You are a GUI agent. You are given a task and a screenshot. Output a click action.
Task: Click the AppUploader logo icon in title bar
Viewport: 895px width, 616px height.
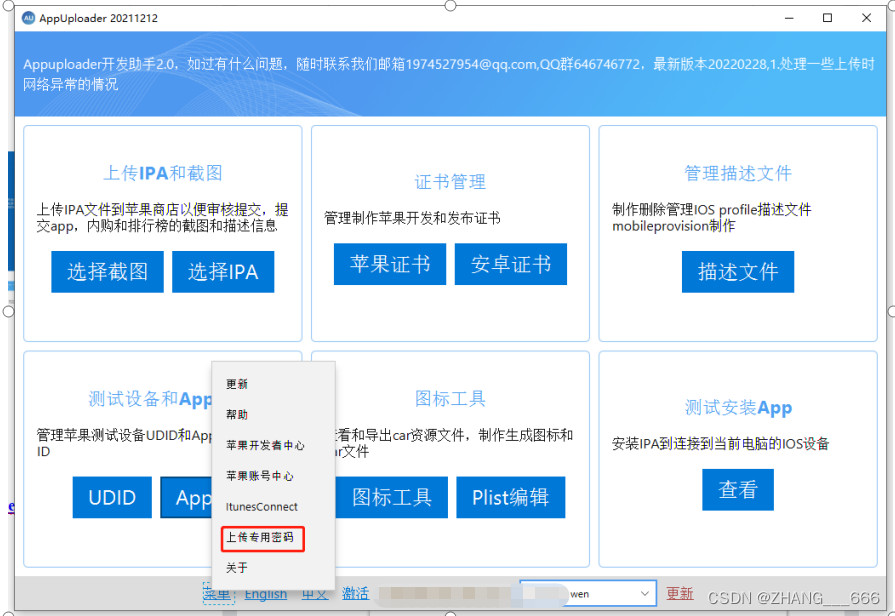pyautogui.click(x=28, y=18)
